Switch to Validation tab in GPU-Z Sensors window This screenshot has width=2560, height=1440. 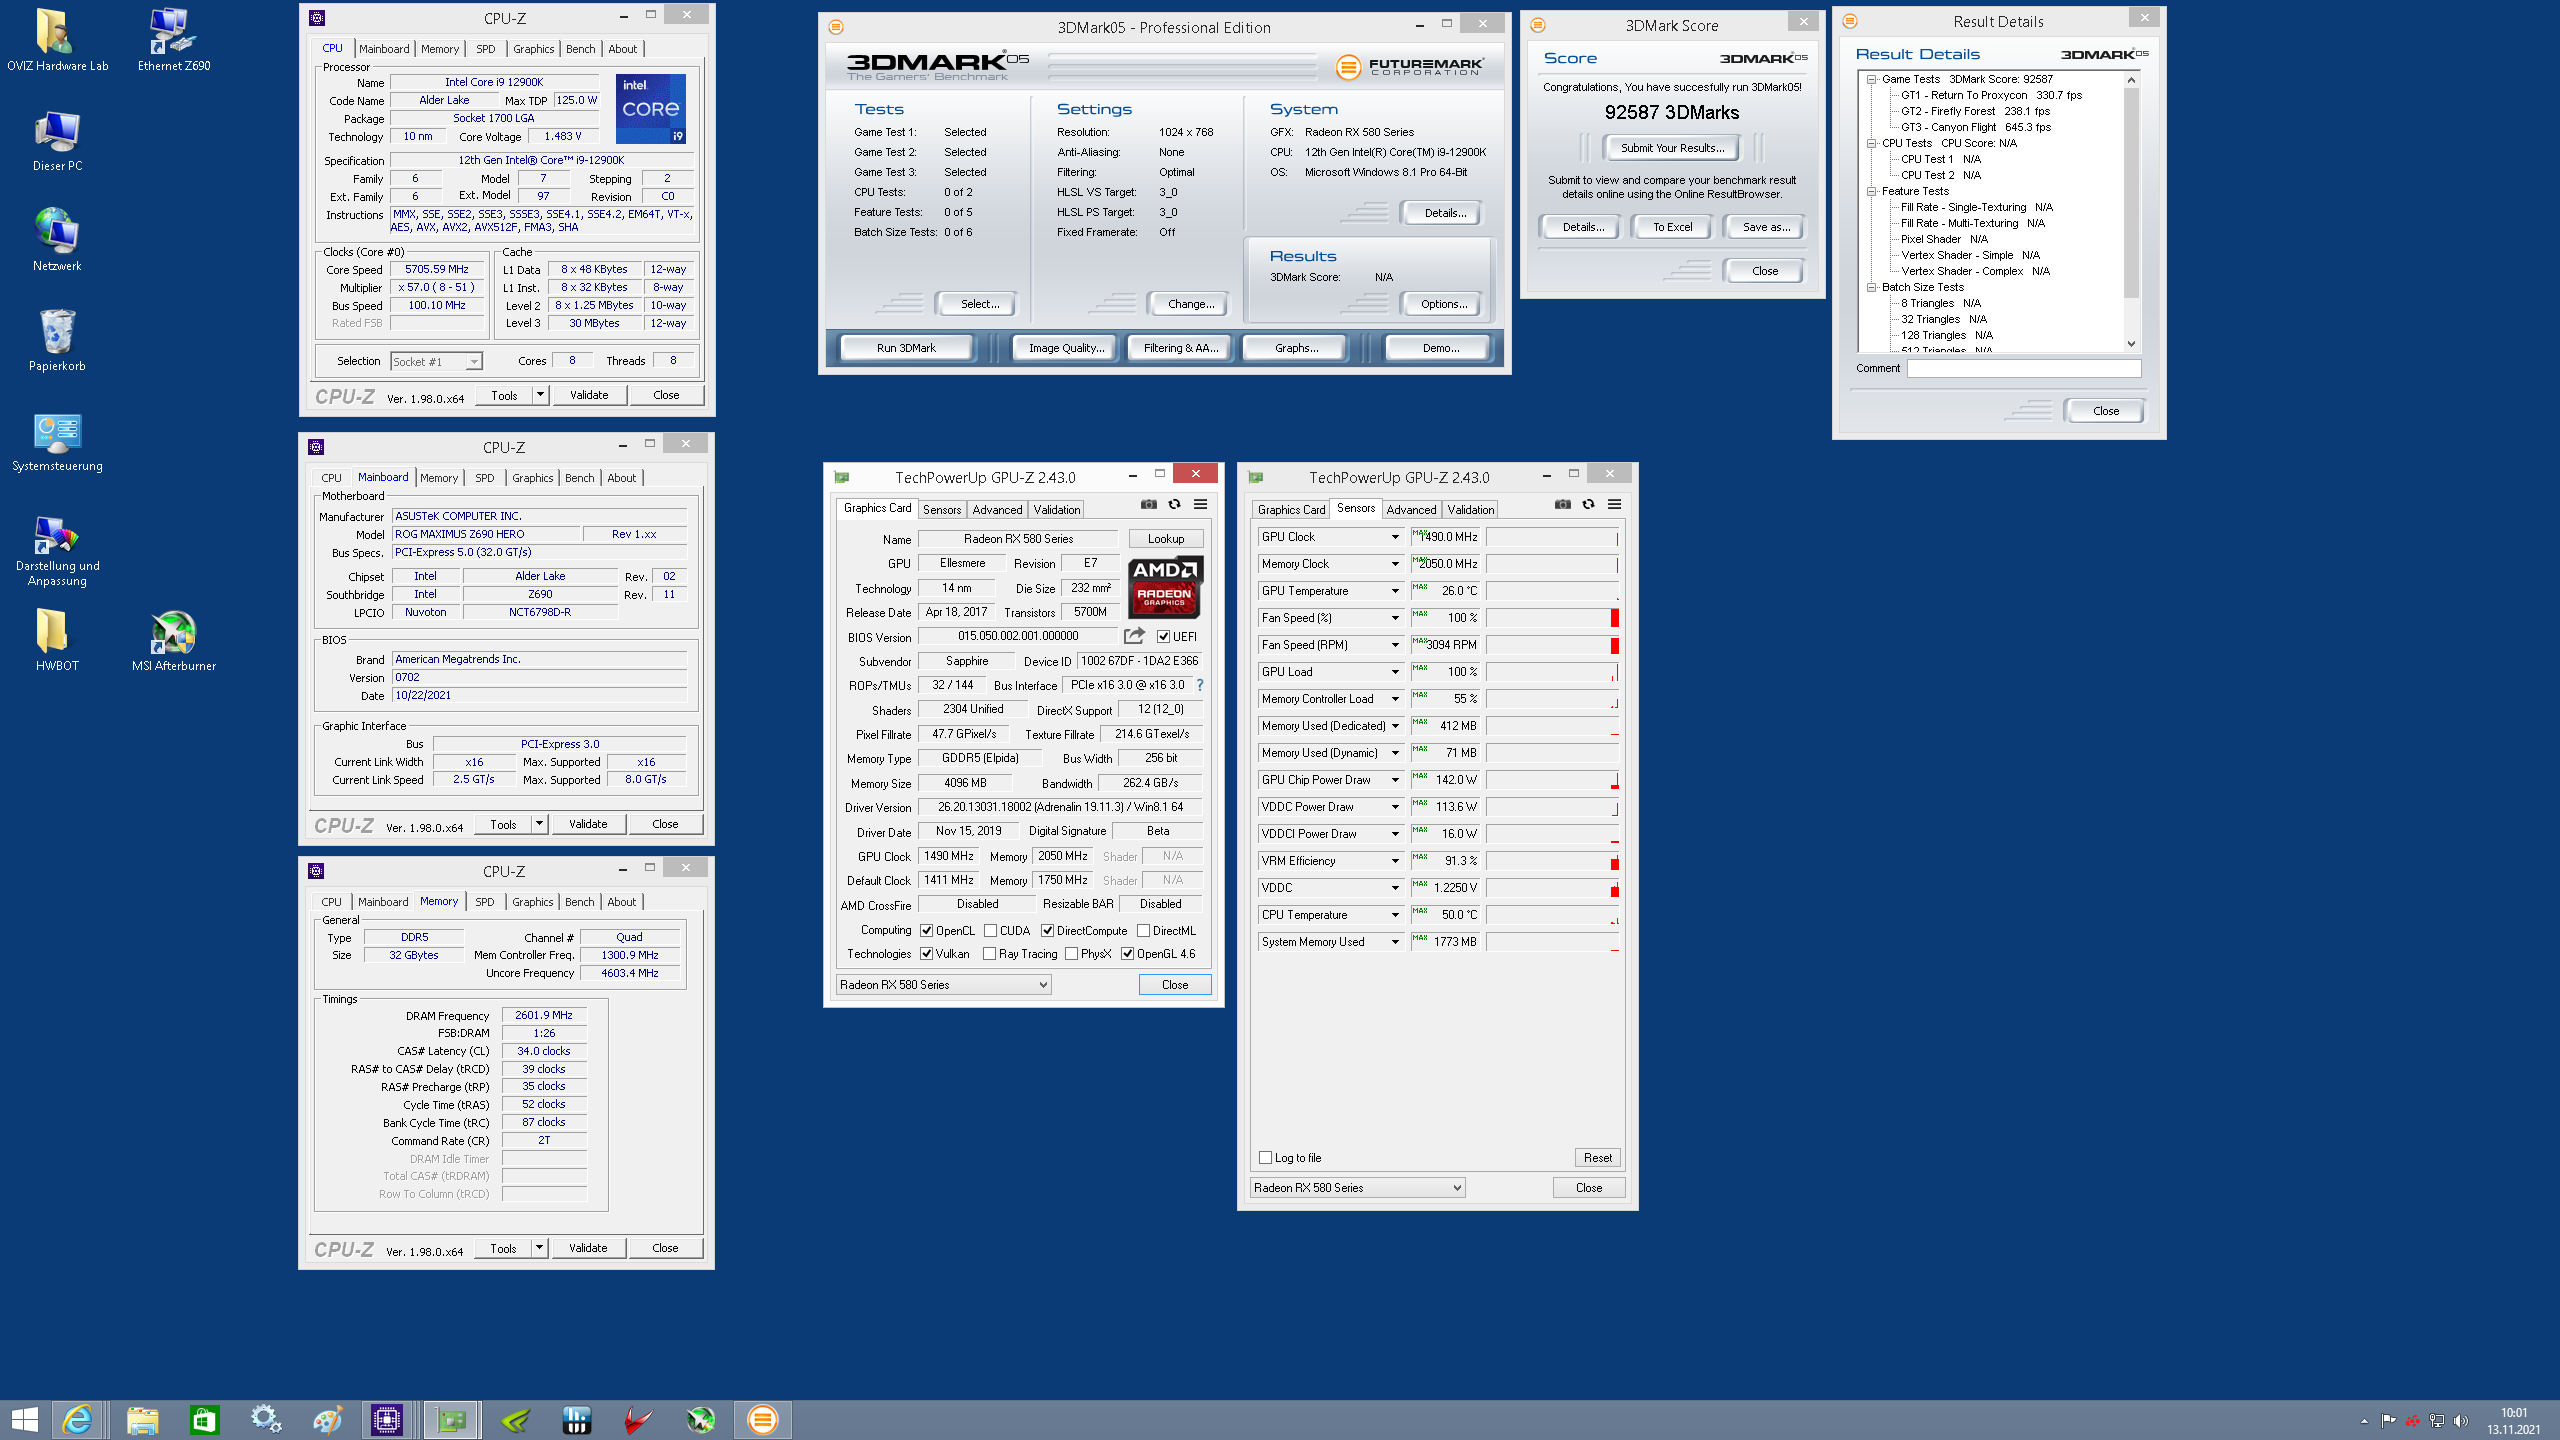coord(1470,510)
